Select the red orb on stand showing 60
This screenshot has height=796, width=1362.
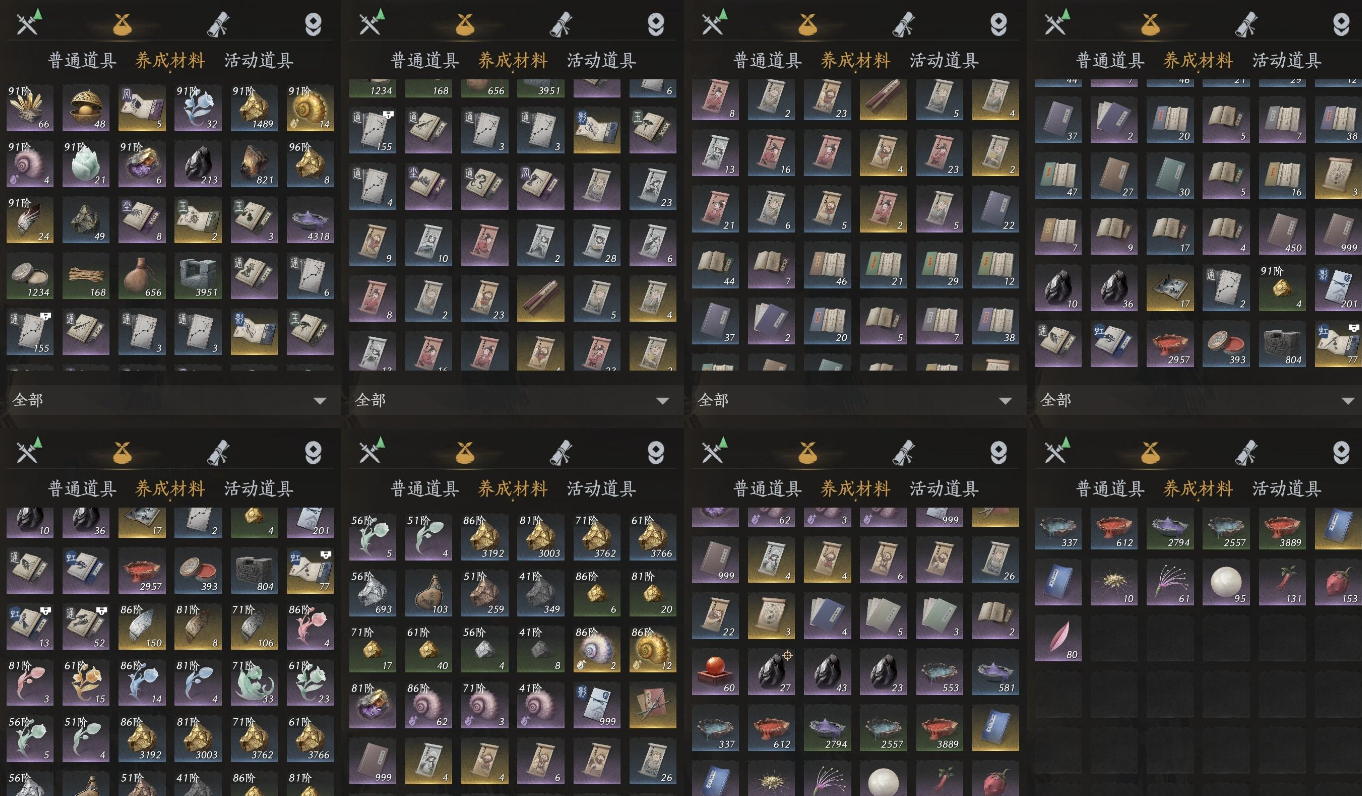pyautogui.click(x=716, y=672)
